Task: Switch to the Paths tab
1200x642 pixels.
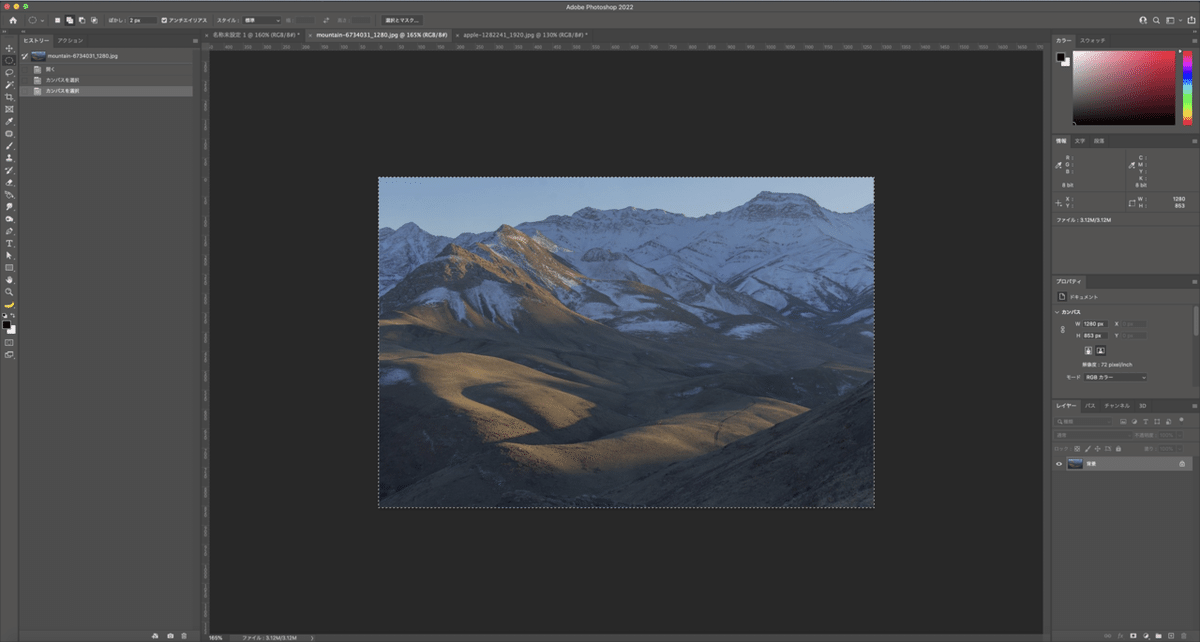Action: tap(1091, 406)
